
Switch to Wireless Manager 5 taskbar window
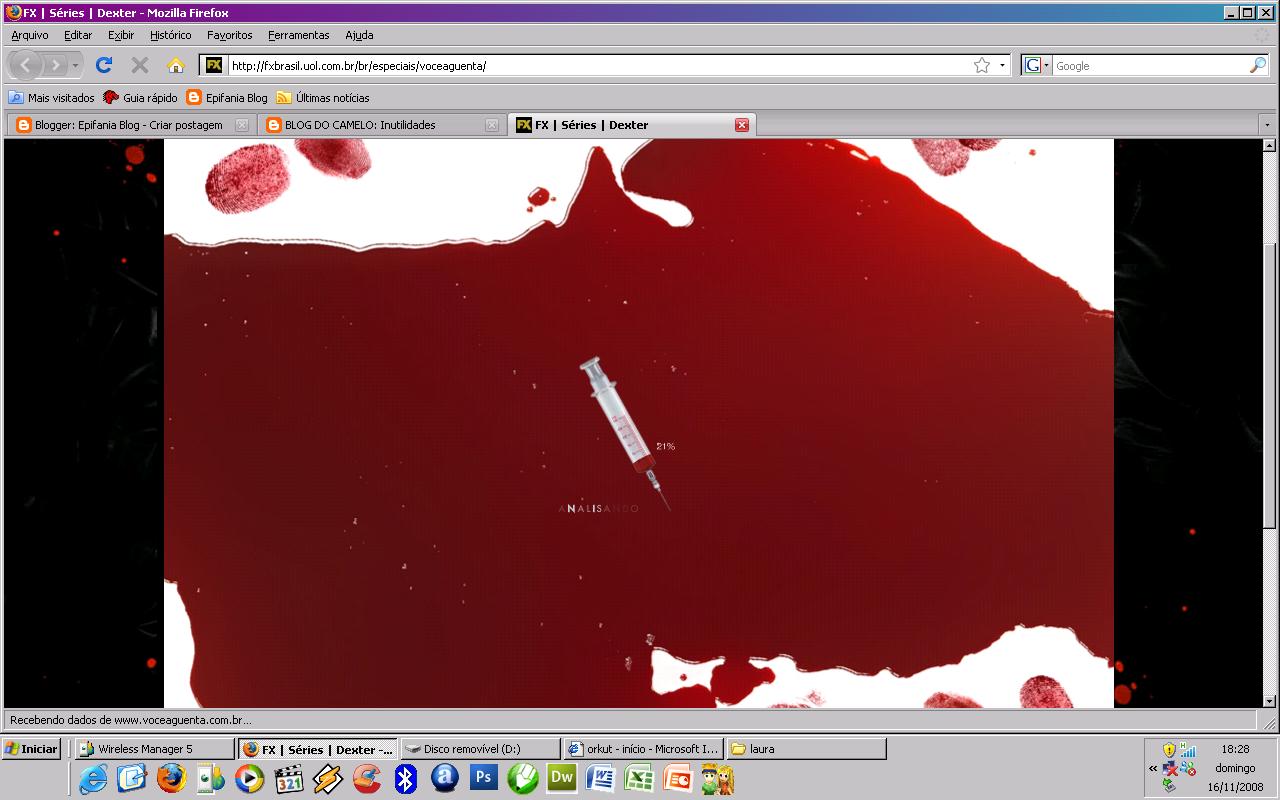point(154,749)
